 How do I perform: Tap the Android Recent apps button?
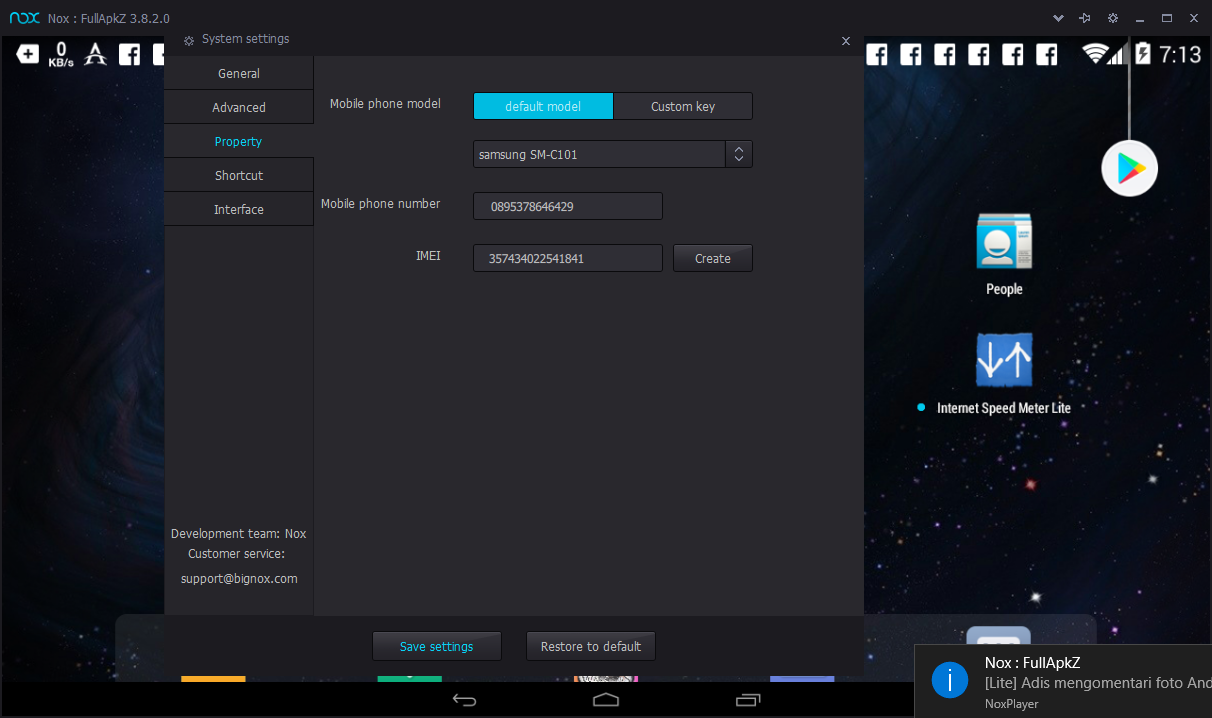747,699
